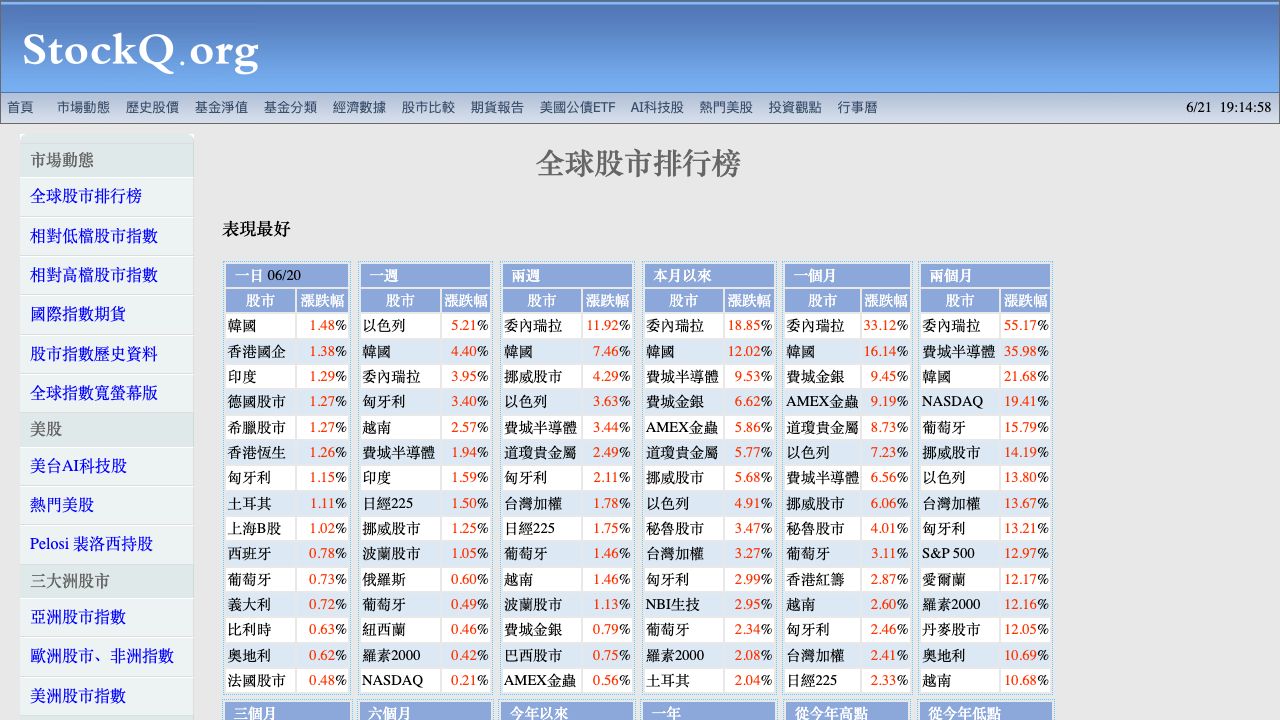
Task: Go to 歷史股價 in the navigation bar
Action: 152,107
